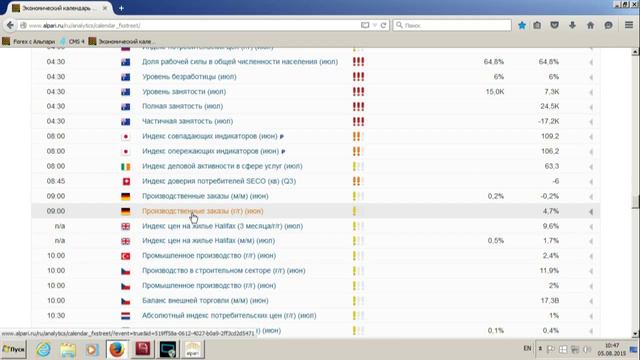
Task: Click Germany flag in Производственные заказы (м/м) row
Action: [x=126, y=197]
